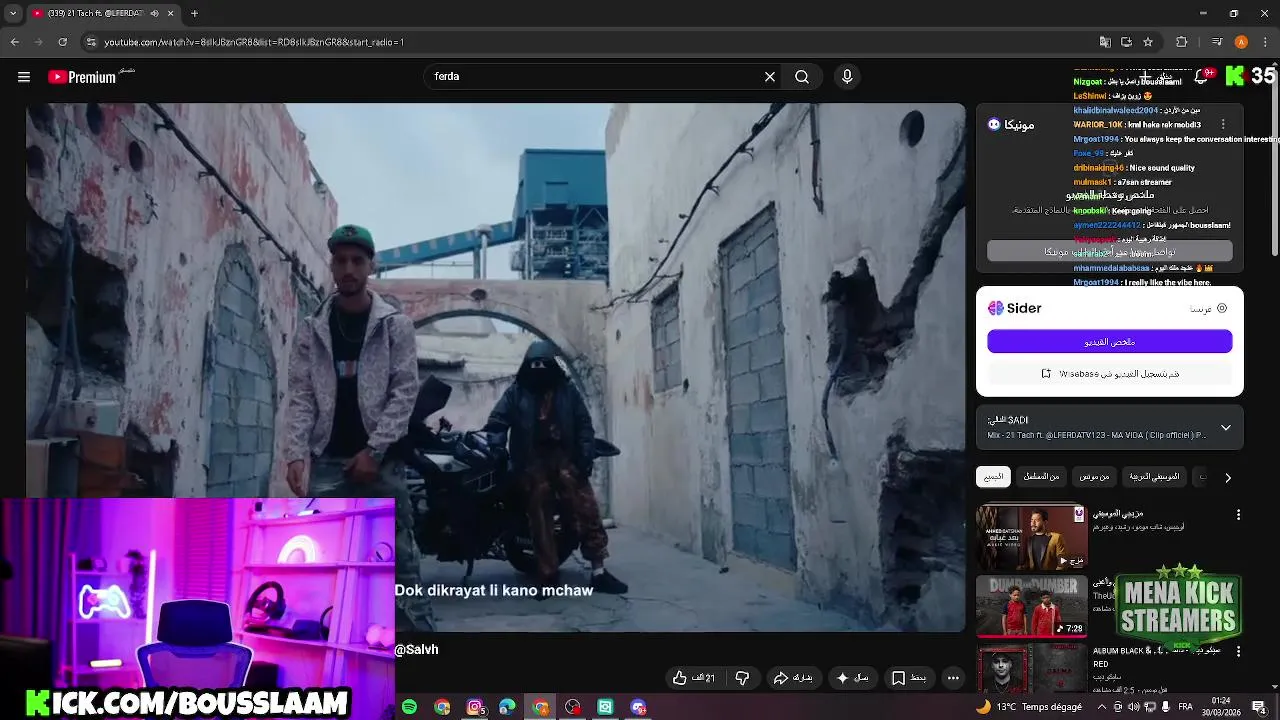
Task: Open new browser tab
Action: (194, 14)
